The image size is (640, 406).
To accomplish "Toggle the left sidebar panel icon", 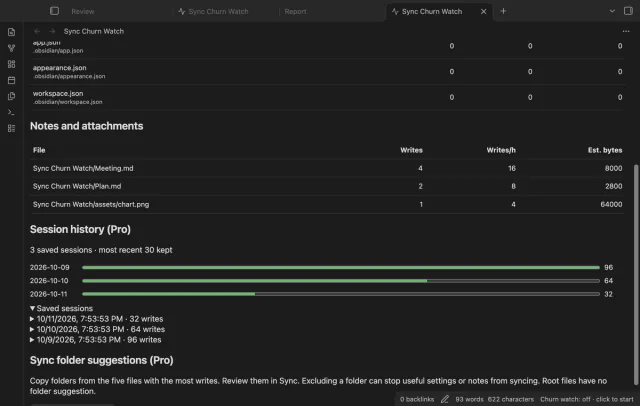I will pyautogui.click(x=54, y=11).
